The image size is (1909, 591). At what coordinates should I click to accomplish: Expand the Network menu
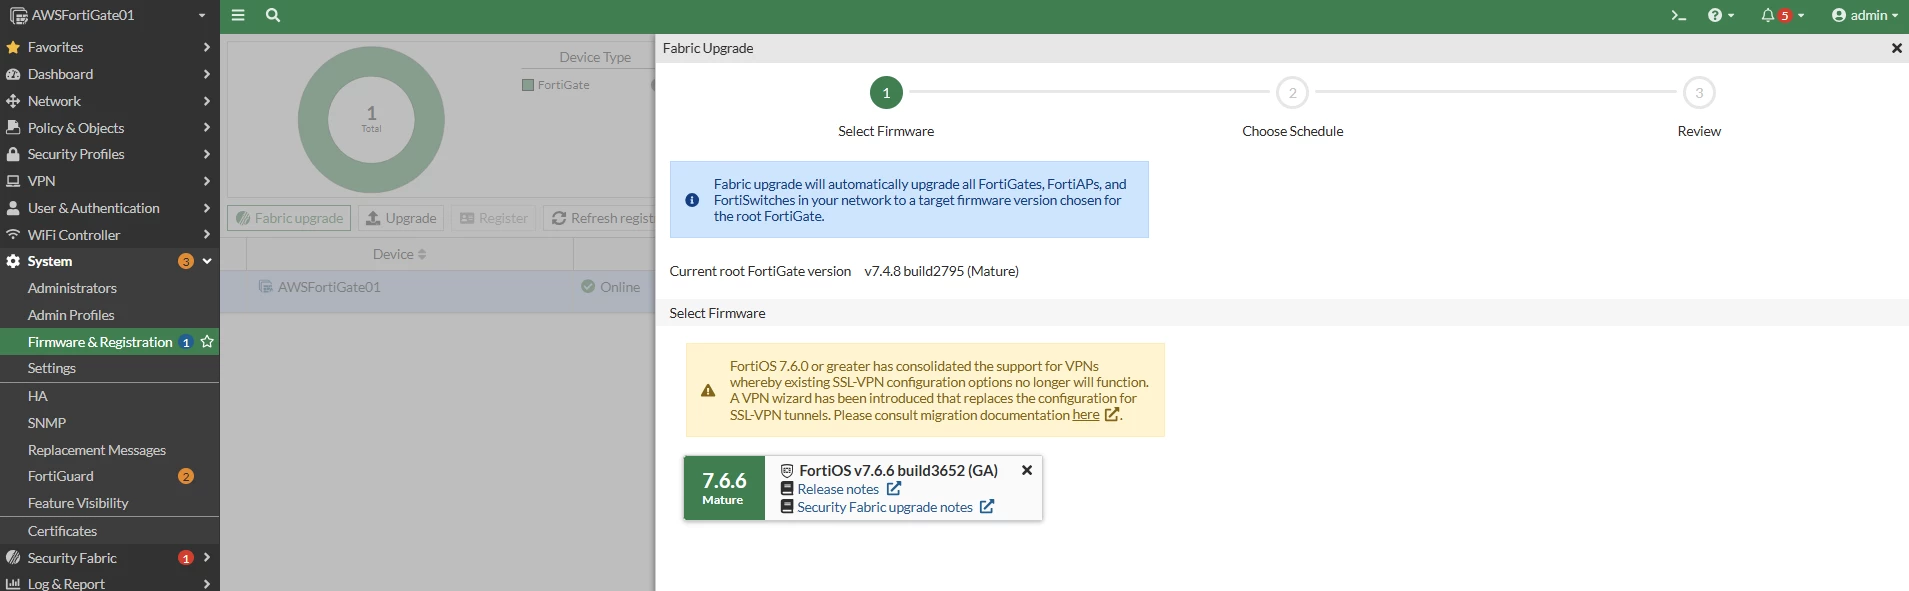pyautogui.click(x=109, y=101)
